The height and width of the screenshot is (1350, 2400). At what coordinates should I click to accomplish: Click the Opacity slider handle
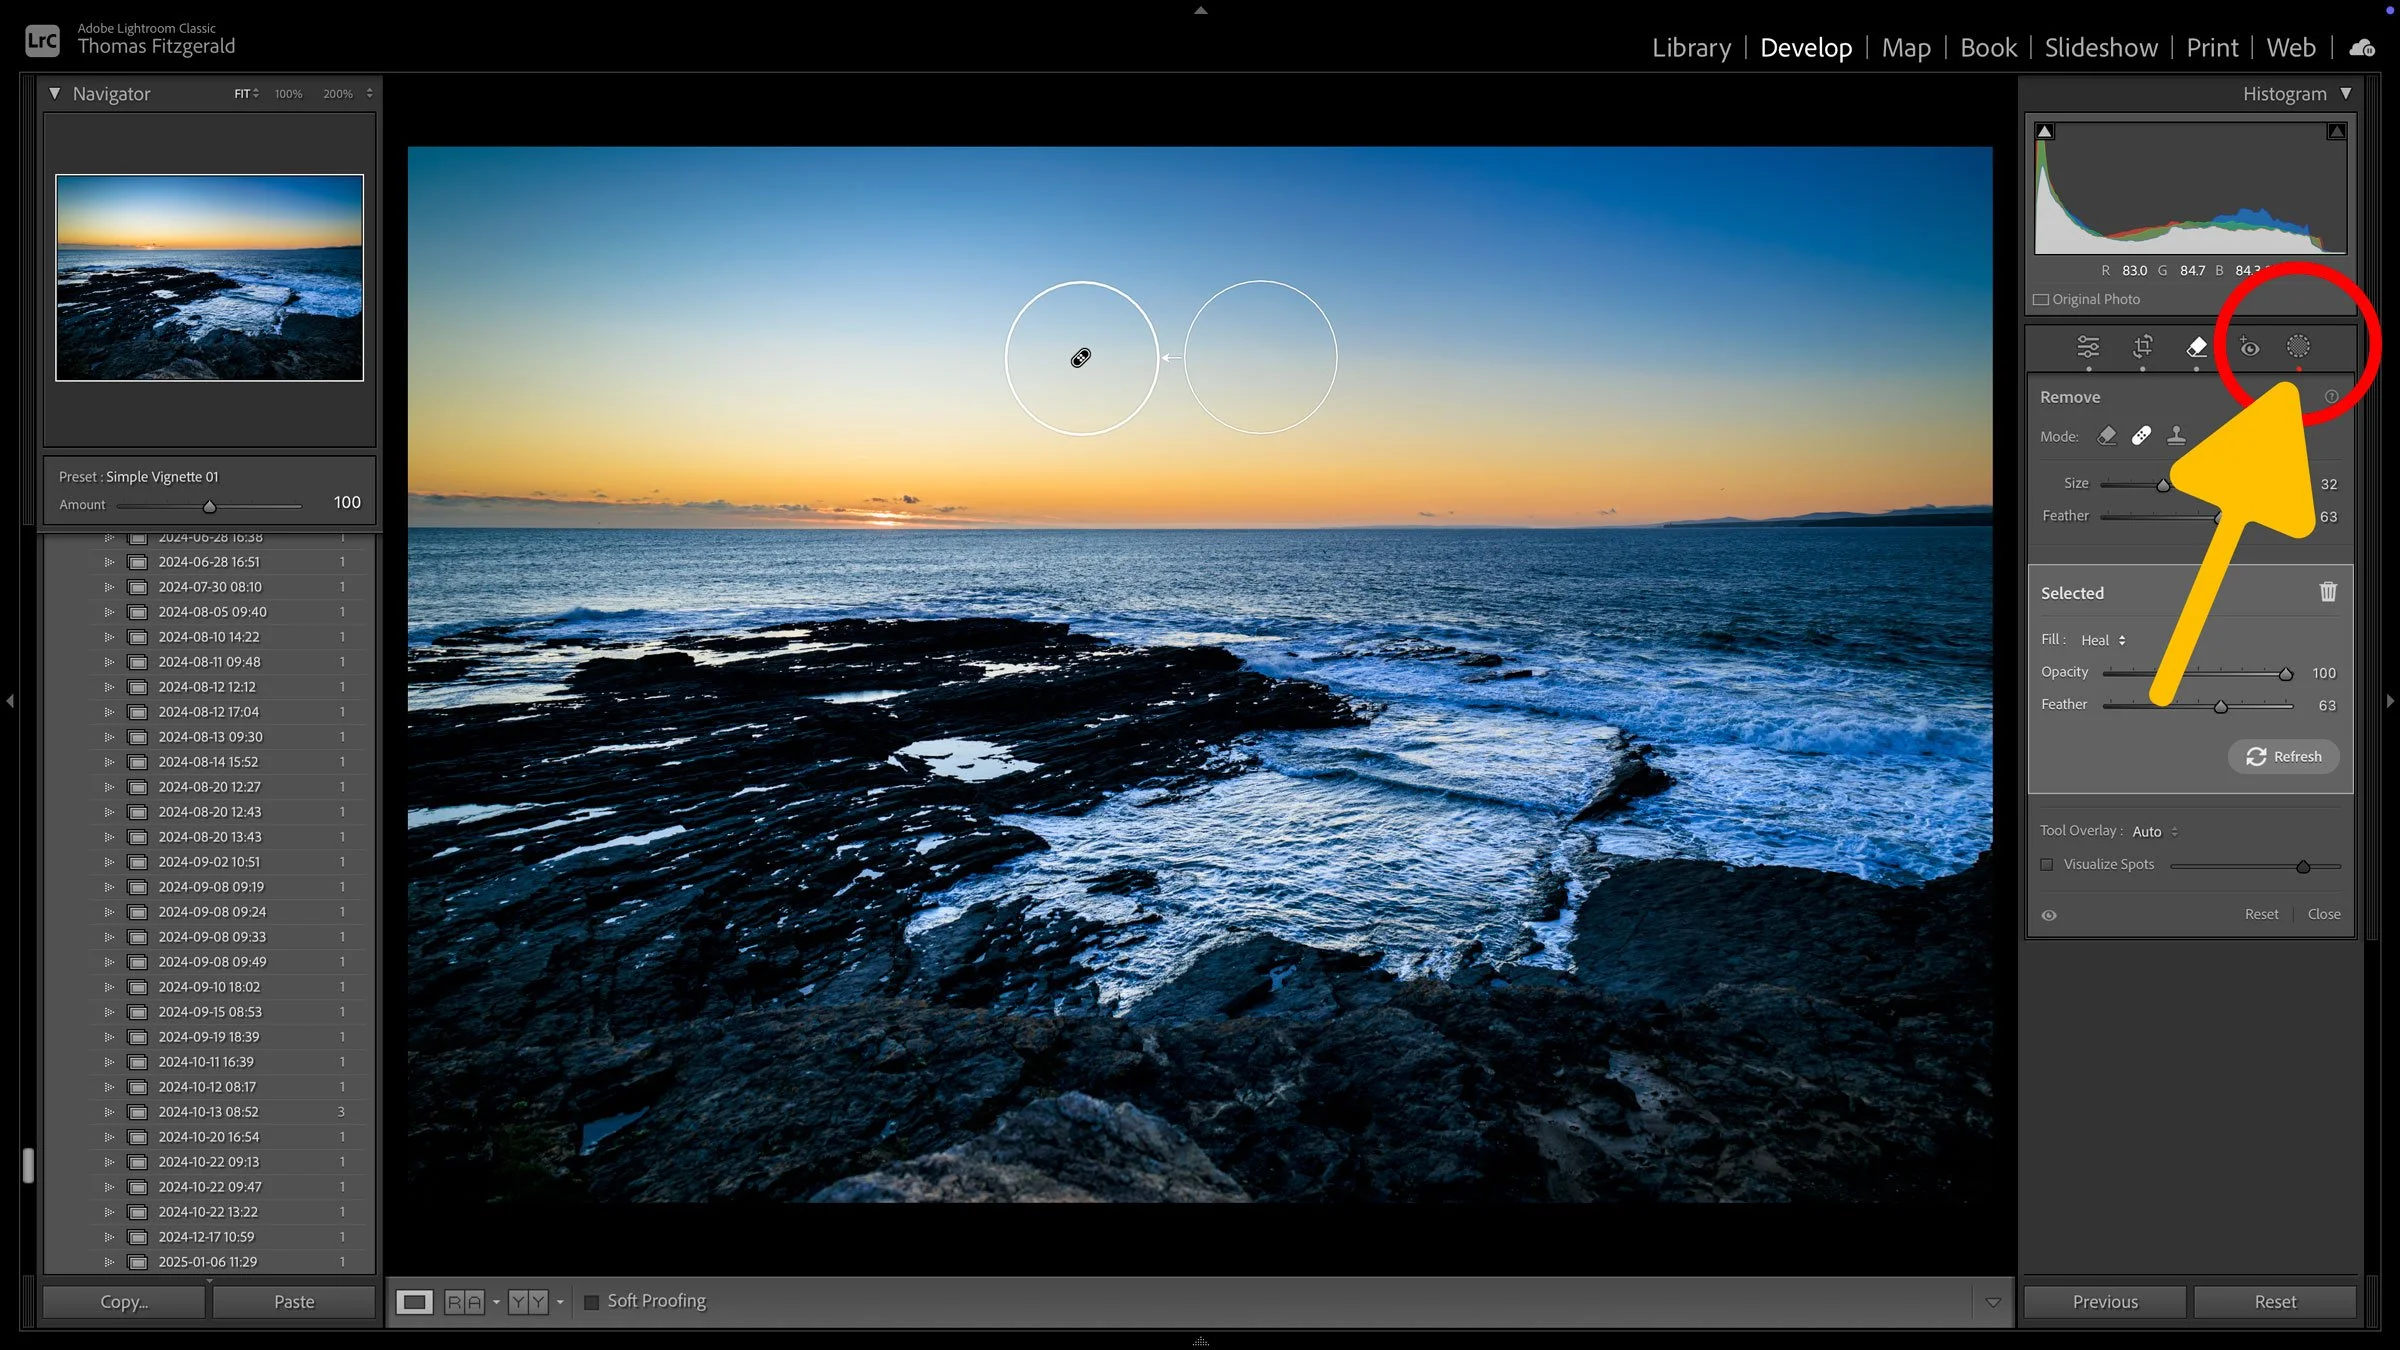(x=2285, y=675)
